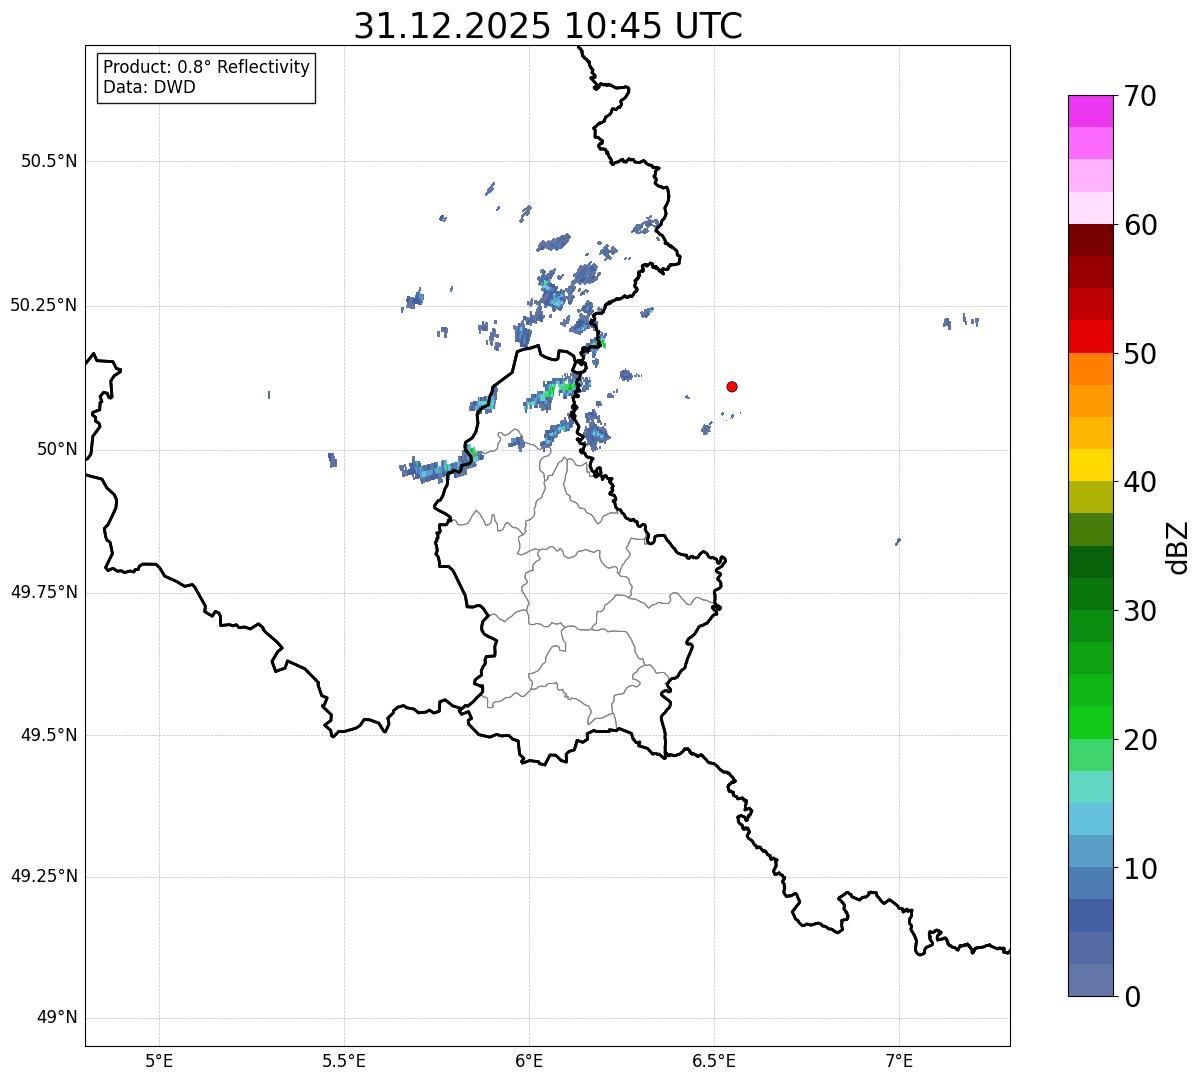Click the "49.5°N" latitude label

[x=49, y=735]
